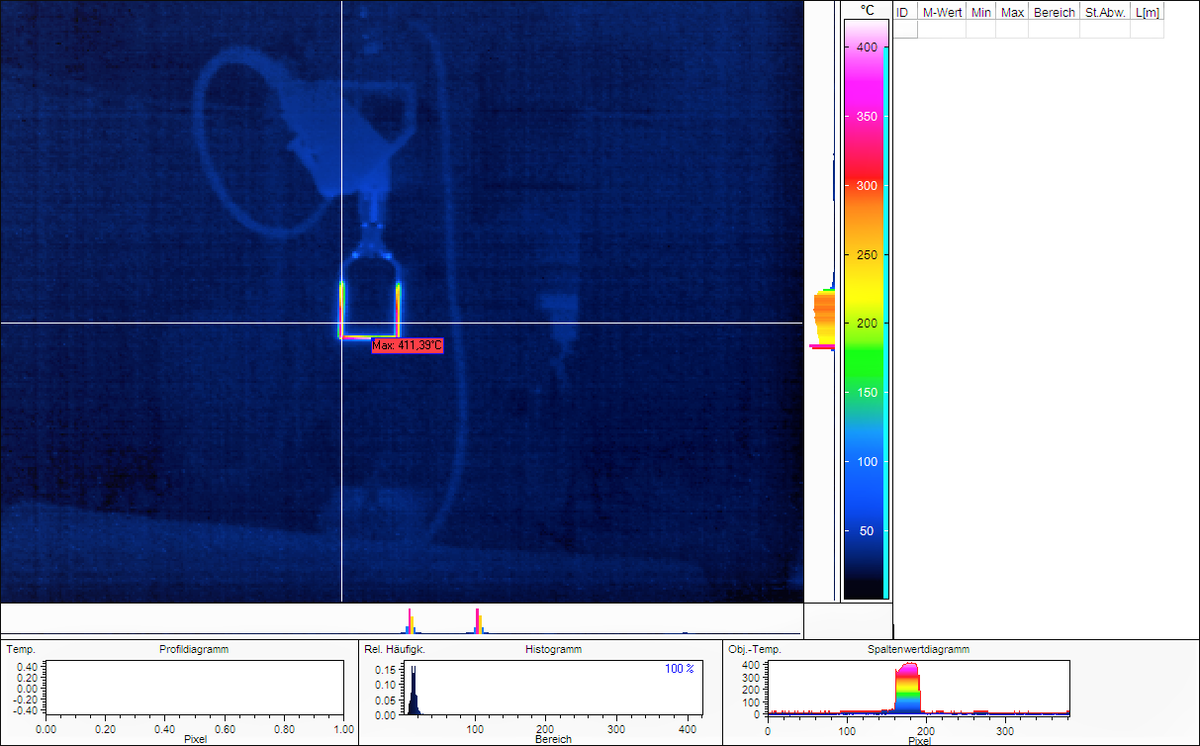Click the L[m] column header

click(x=1148, y=13)
